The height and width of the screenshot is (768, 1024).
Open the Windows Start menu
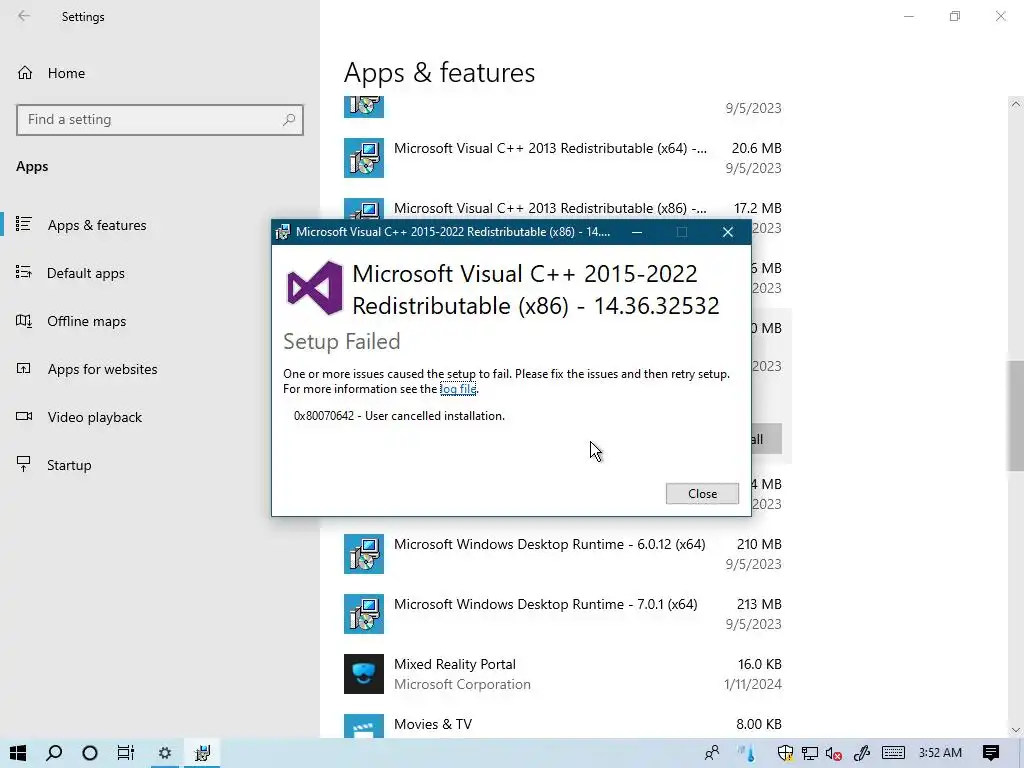point(18,753)
